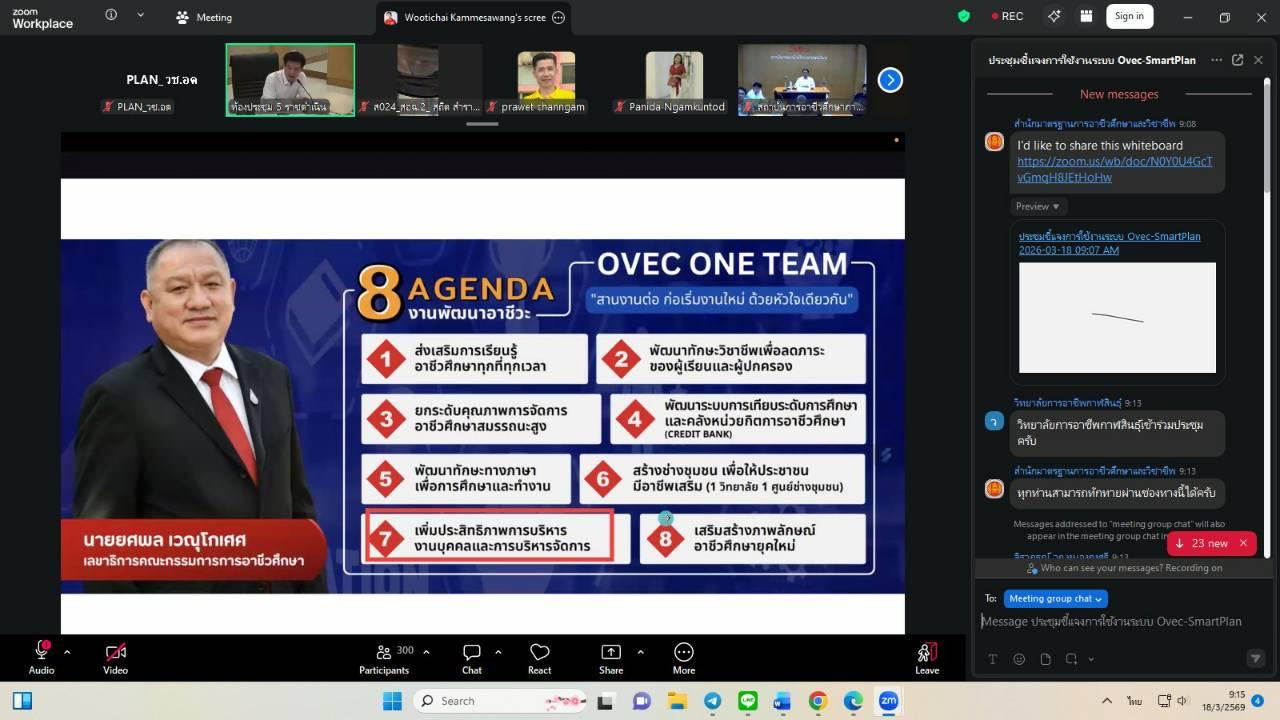Expand the Meeting group chat recipient dropdown
This screenshot has height=720, width=1280.
click(x=1055, y=598)
